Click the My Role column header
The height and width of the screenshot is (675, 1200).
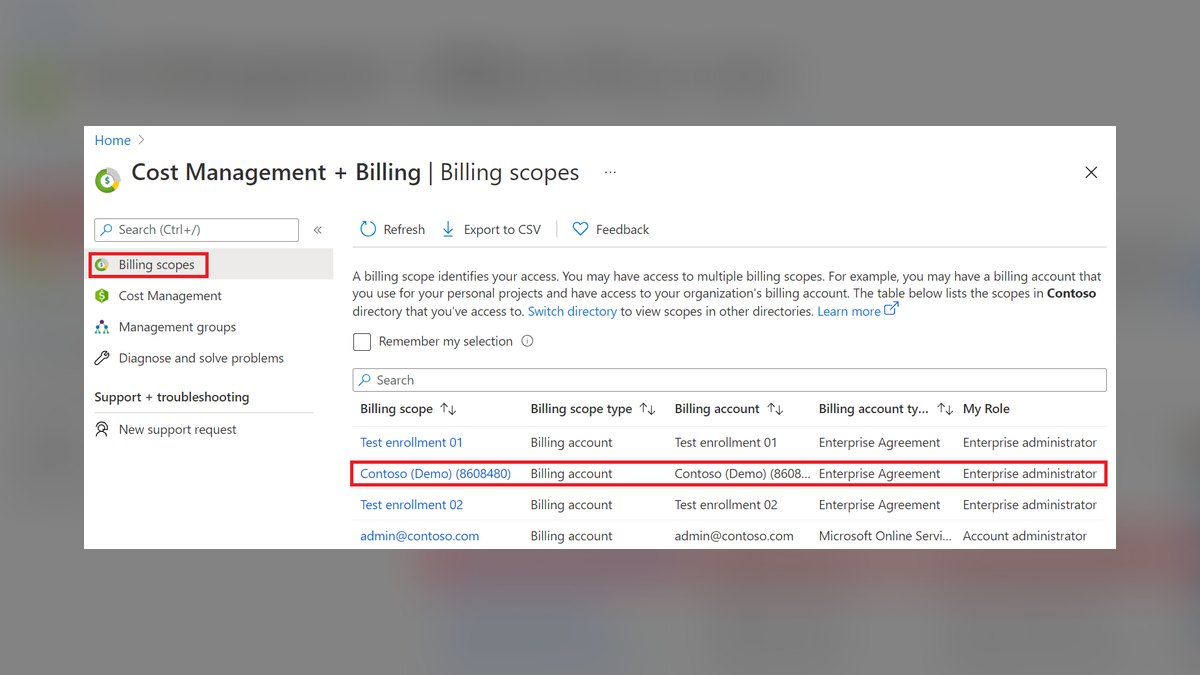tap(986, 409)
